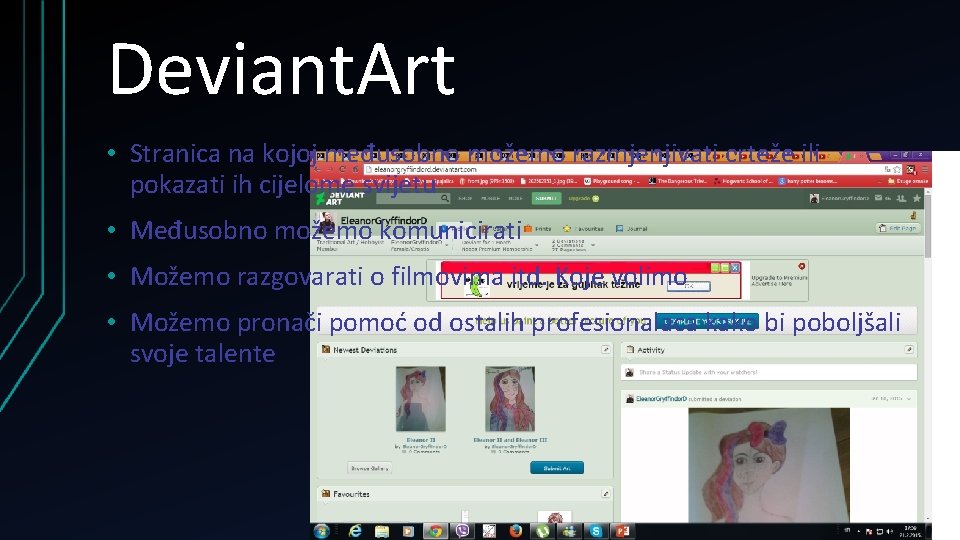960x540 pixels.
Task: Click the DeviantArt logo in the site header
Action: (340, 198)
